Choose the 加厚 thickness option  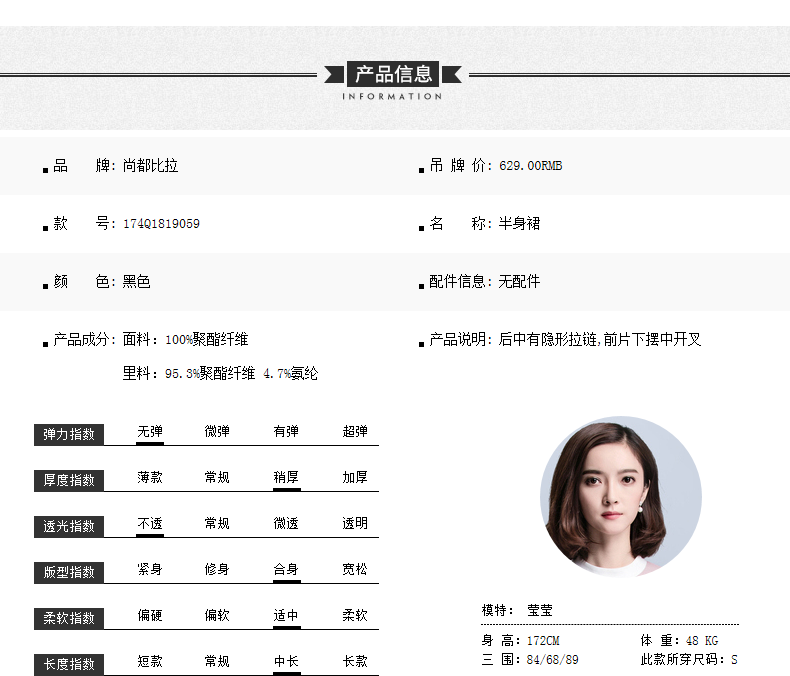coord(355,478)
